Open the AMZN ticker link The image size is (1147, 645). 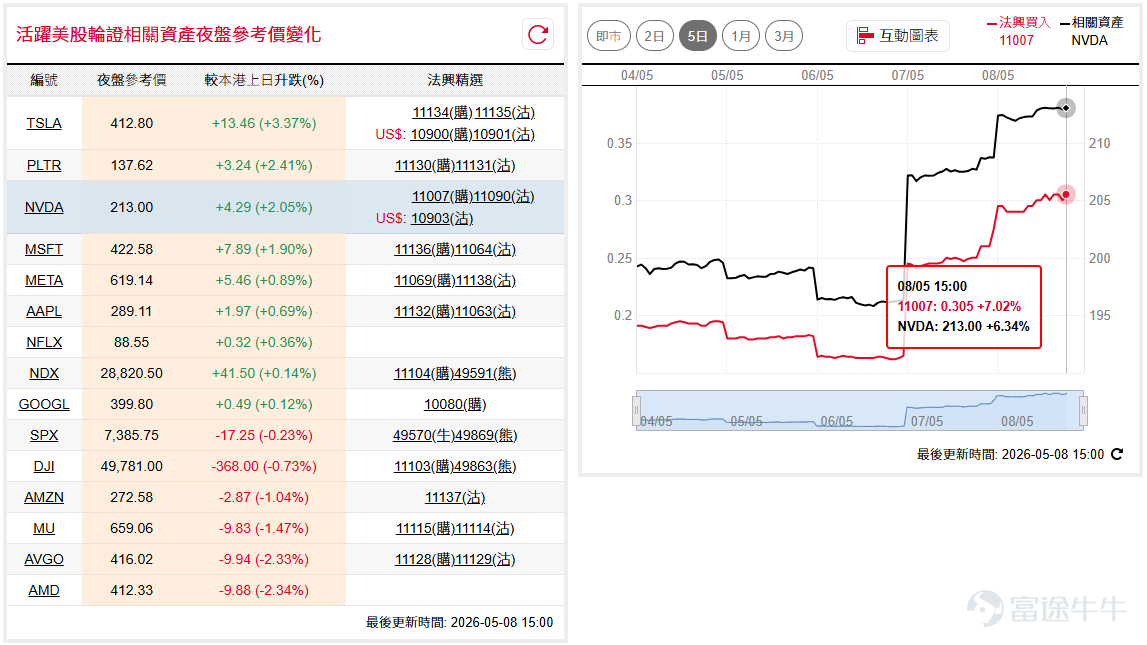44,497
